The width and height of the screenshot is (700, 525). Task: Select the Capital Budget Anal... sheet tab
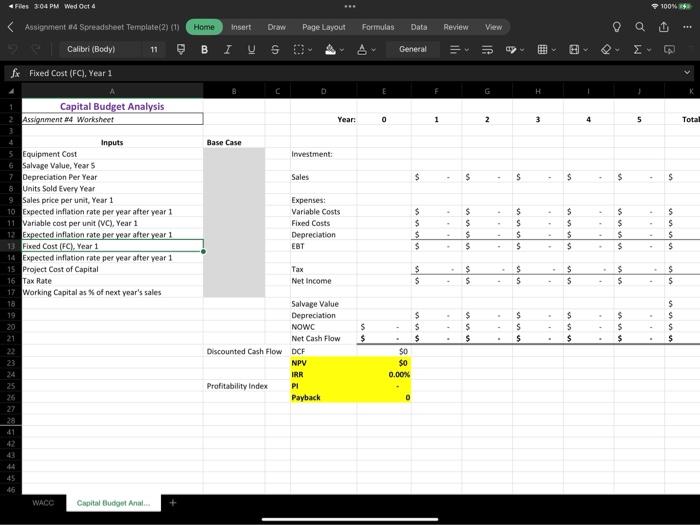point(113,503)
